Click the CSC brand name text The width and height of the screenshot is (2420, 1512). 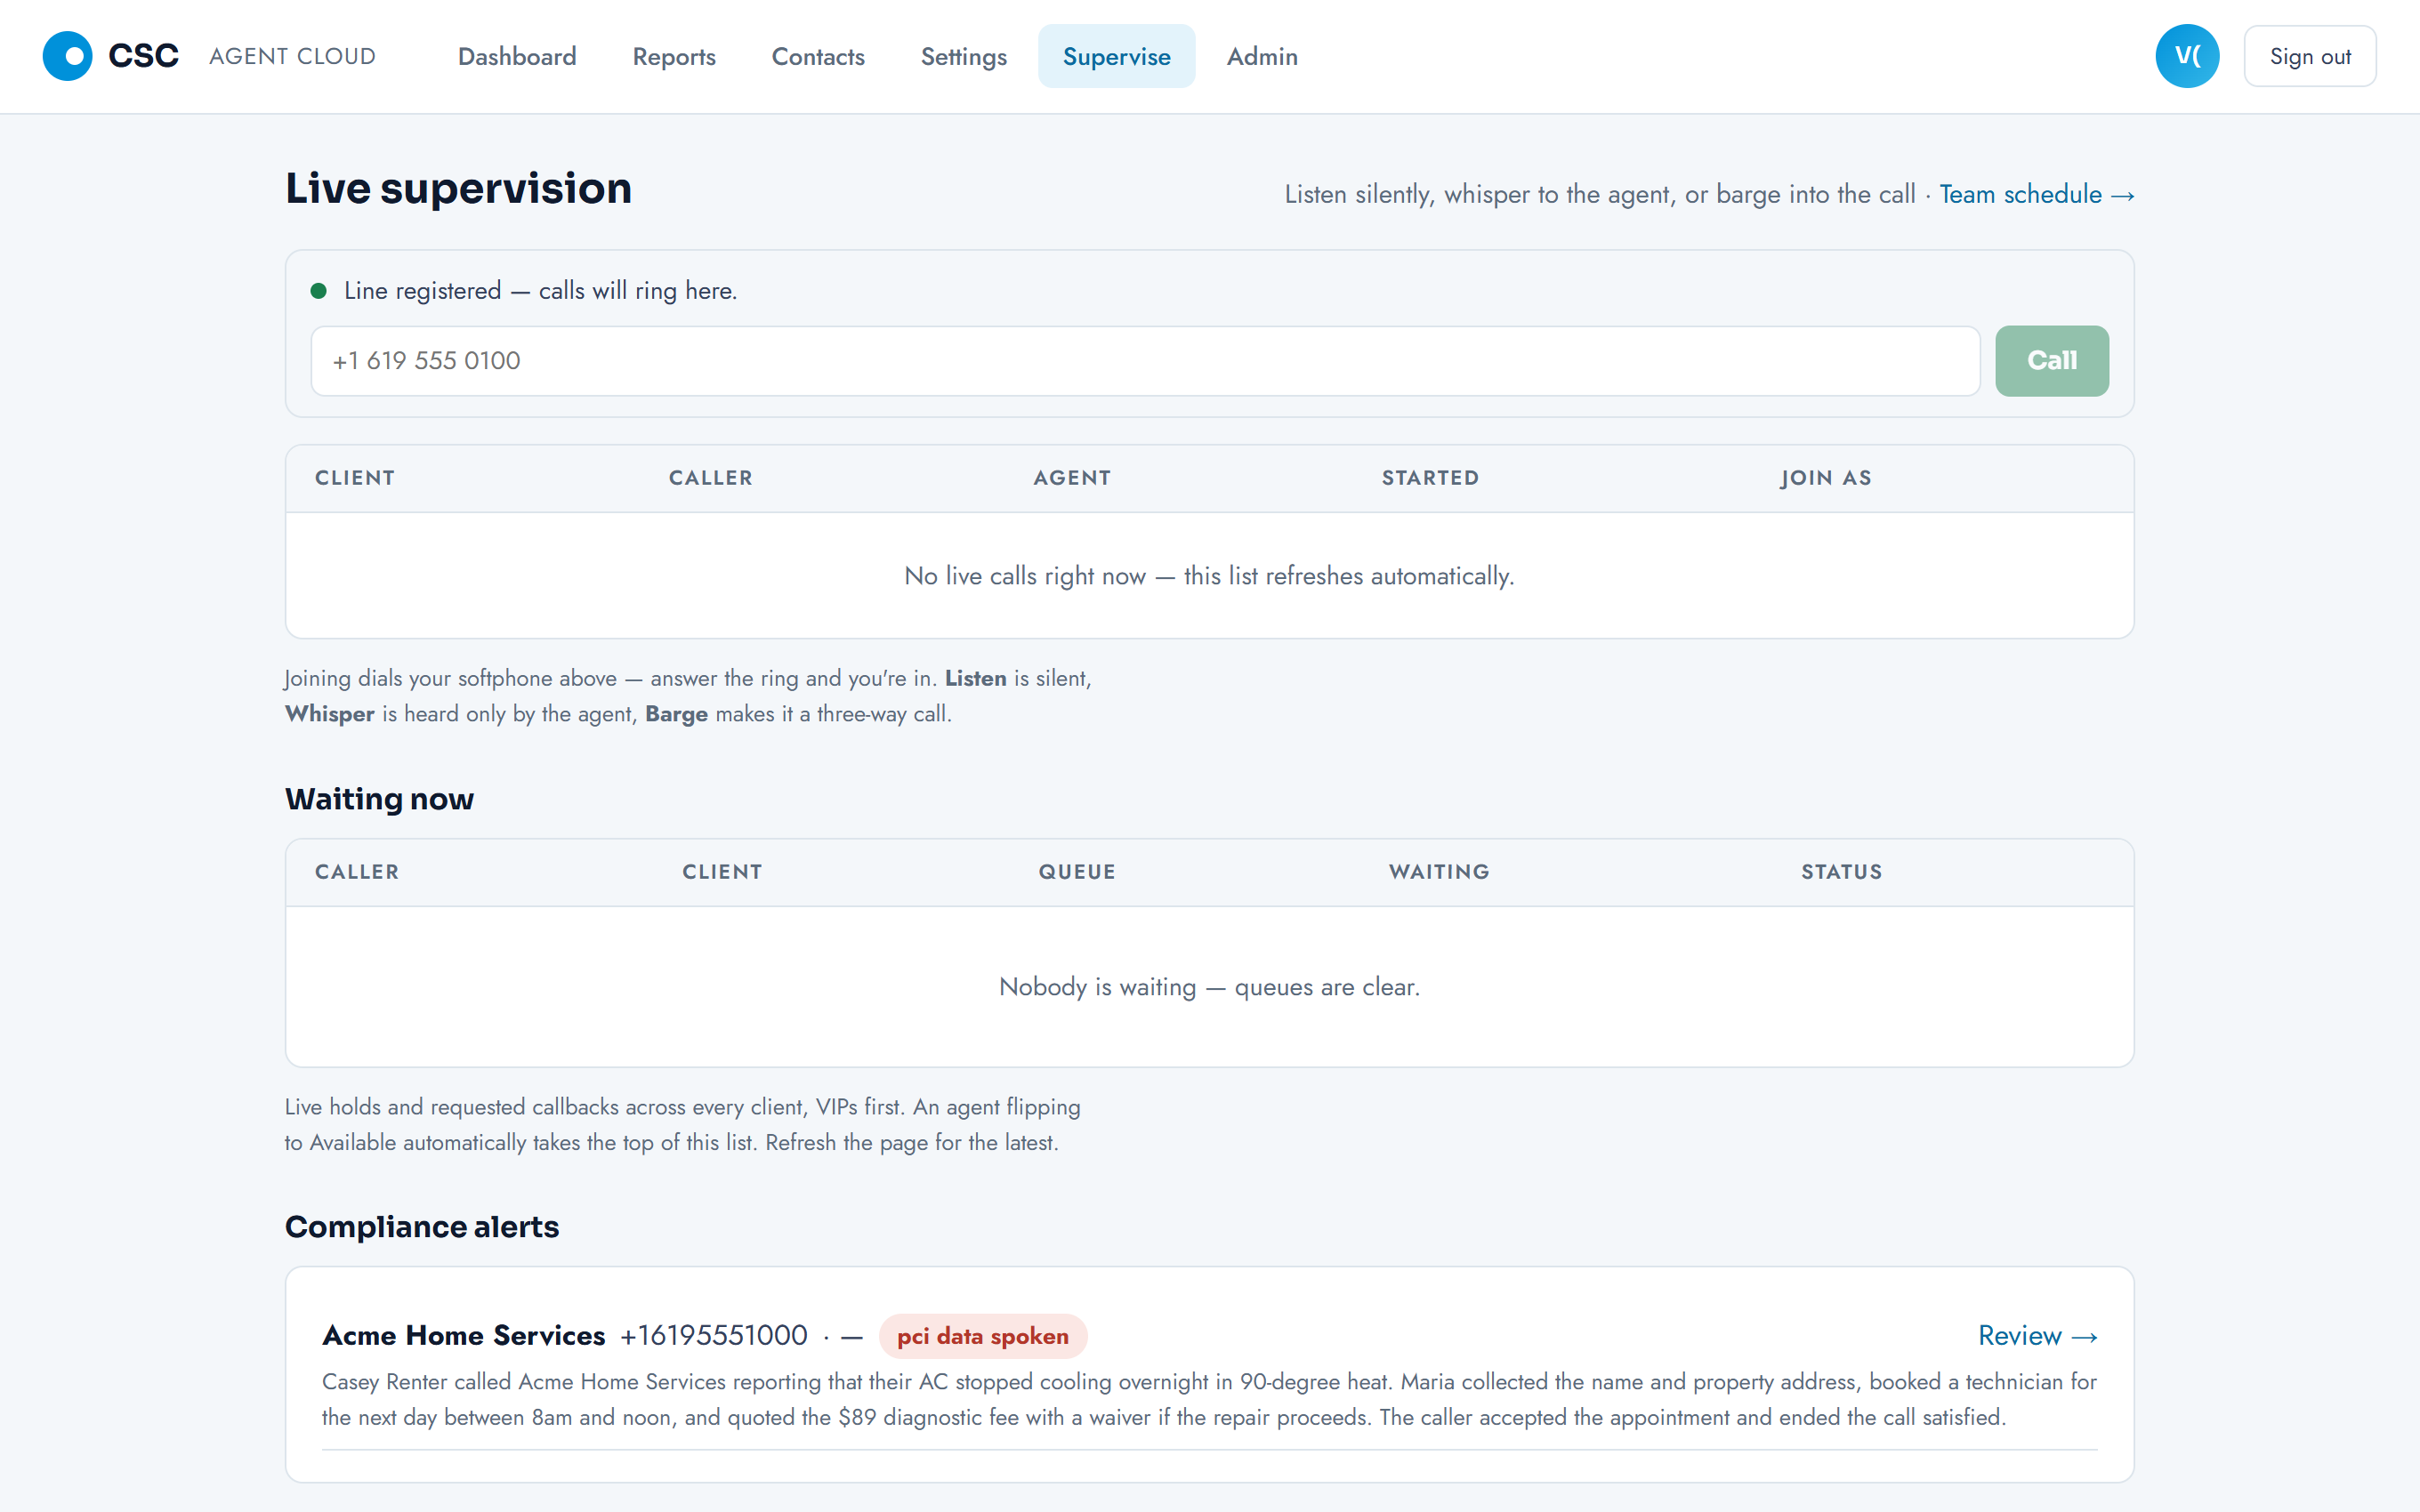point(143,56)
